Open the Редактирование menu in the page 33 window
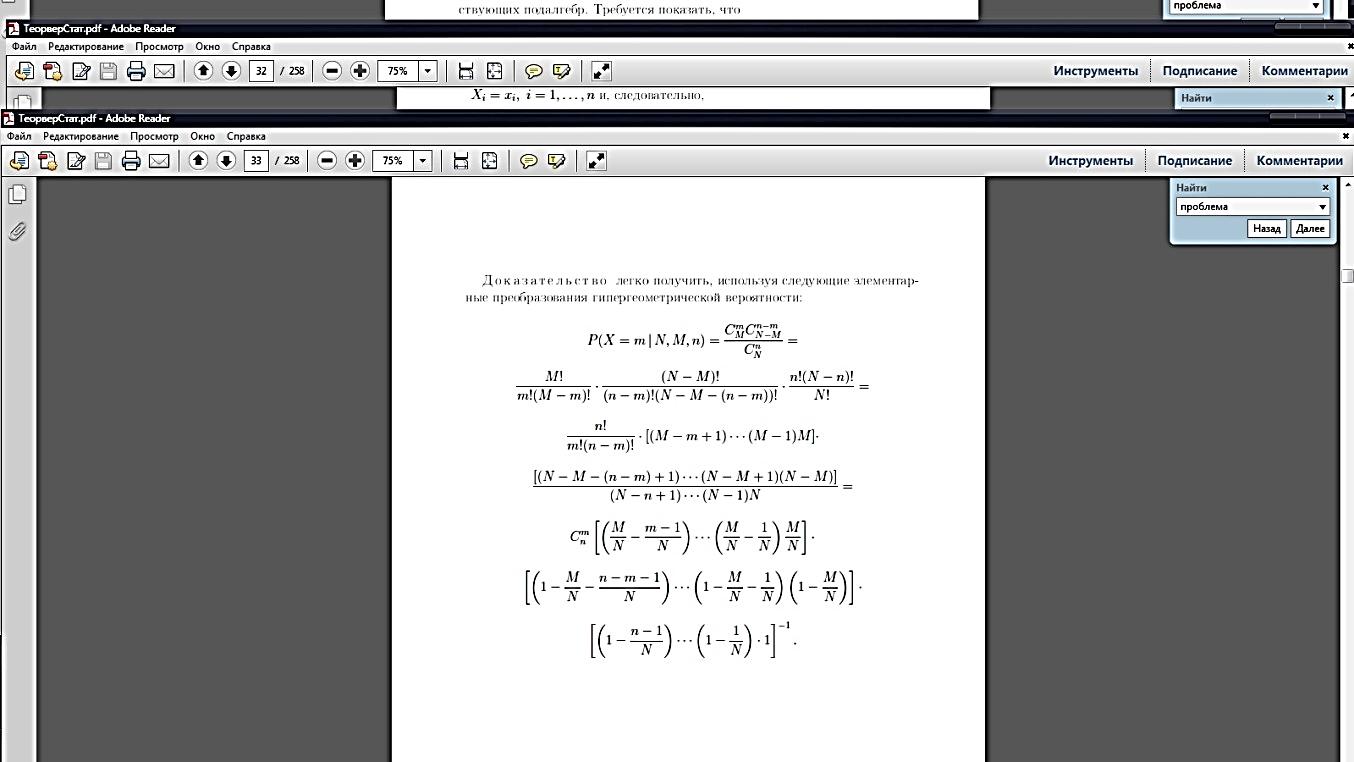The height and width of the screenshot is (762, 1354). click(81, 136)
